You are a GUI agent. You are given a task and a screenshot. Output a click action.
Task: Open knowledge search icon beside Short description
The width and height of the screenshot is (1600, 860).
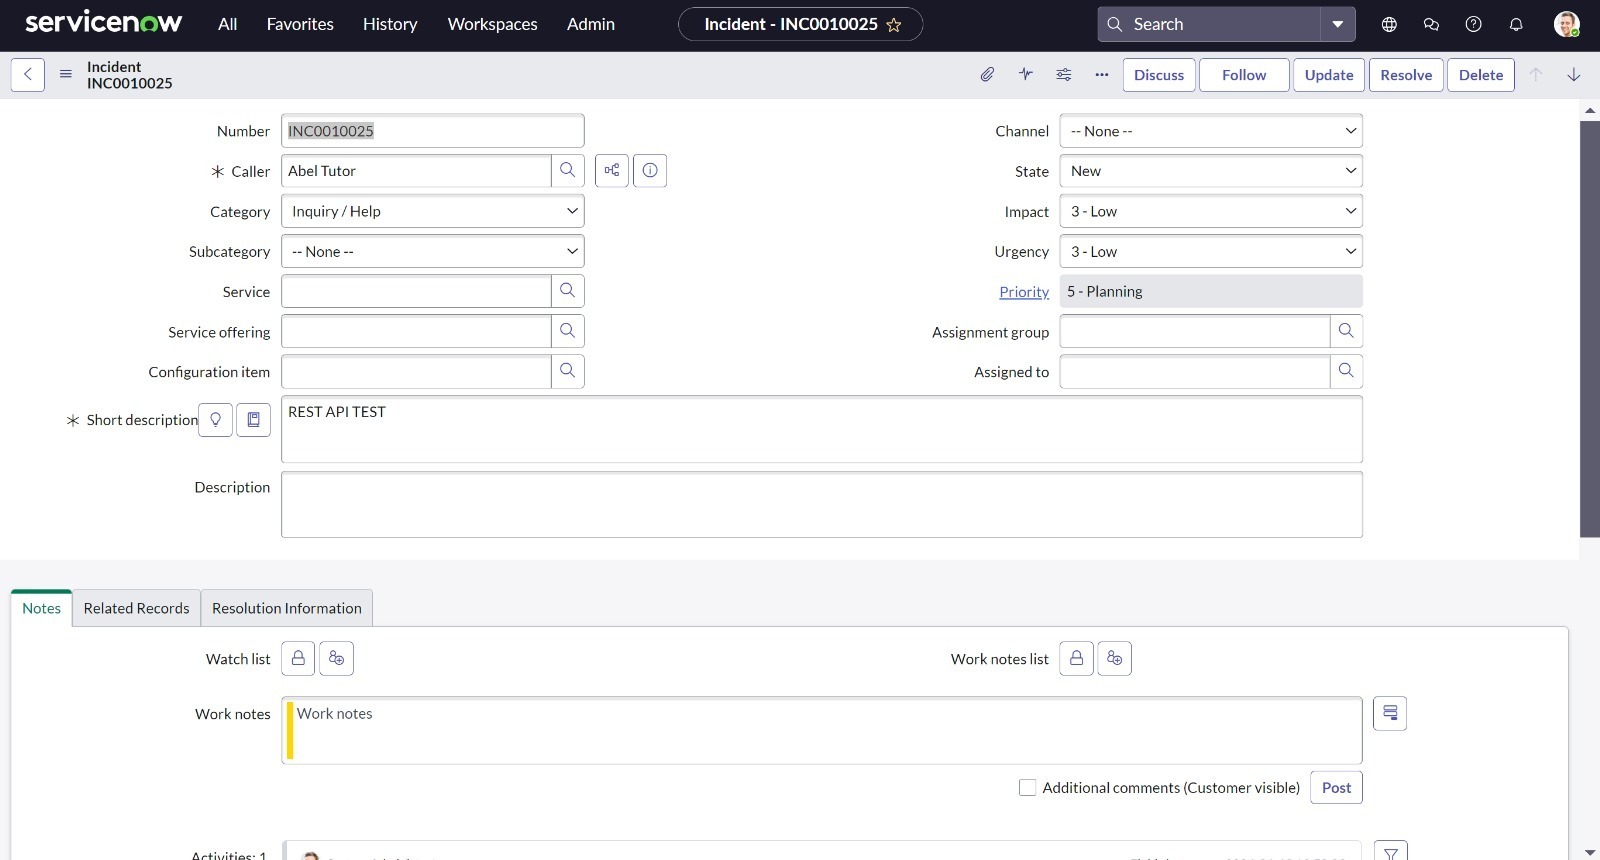(x=254, y=420)
